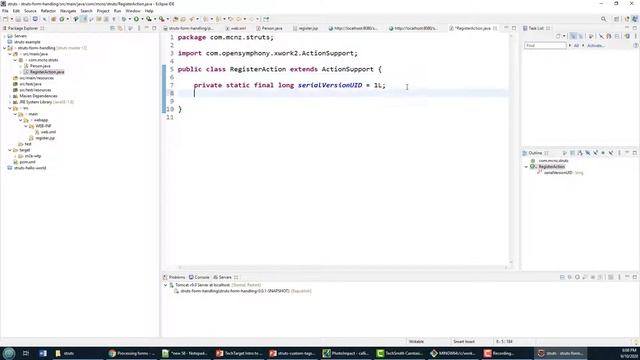Click the Debug bug icon in toolbar
640x360 pixels.
124,19
